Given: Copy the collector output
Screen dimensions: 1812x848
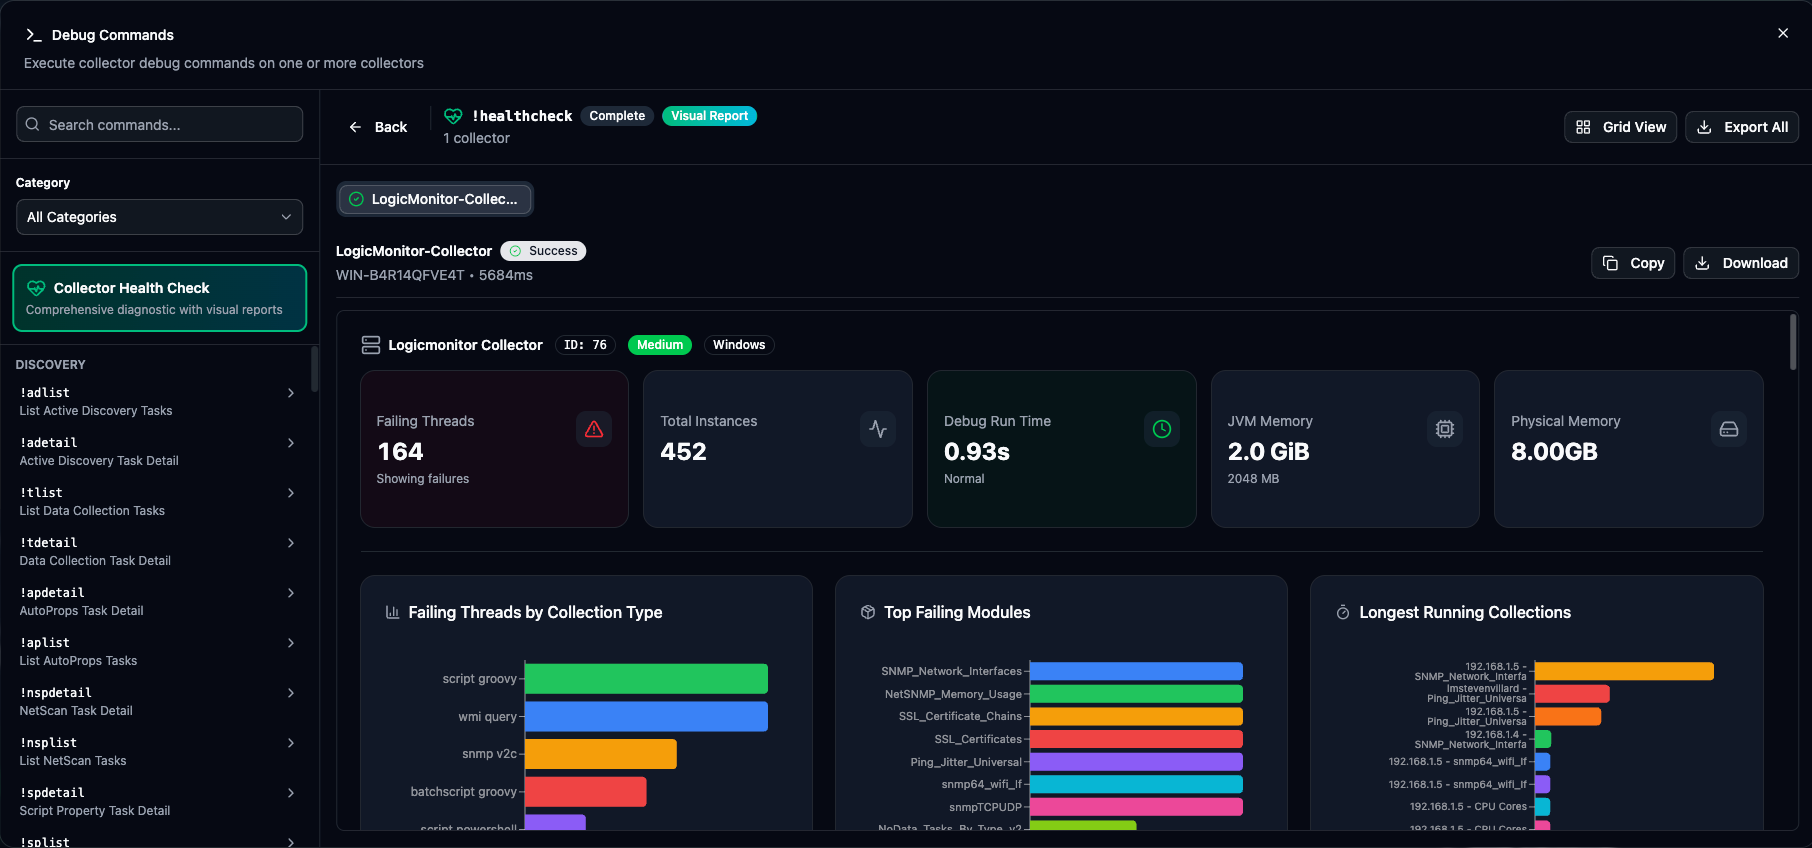Looking at the screenshot, I should pos(1633,263).
